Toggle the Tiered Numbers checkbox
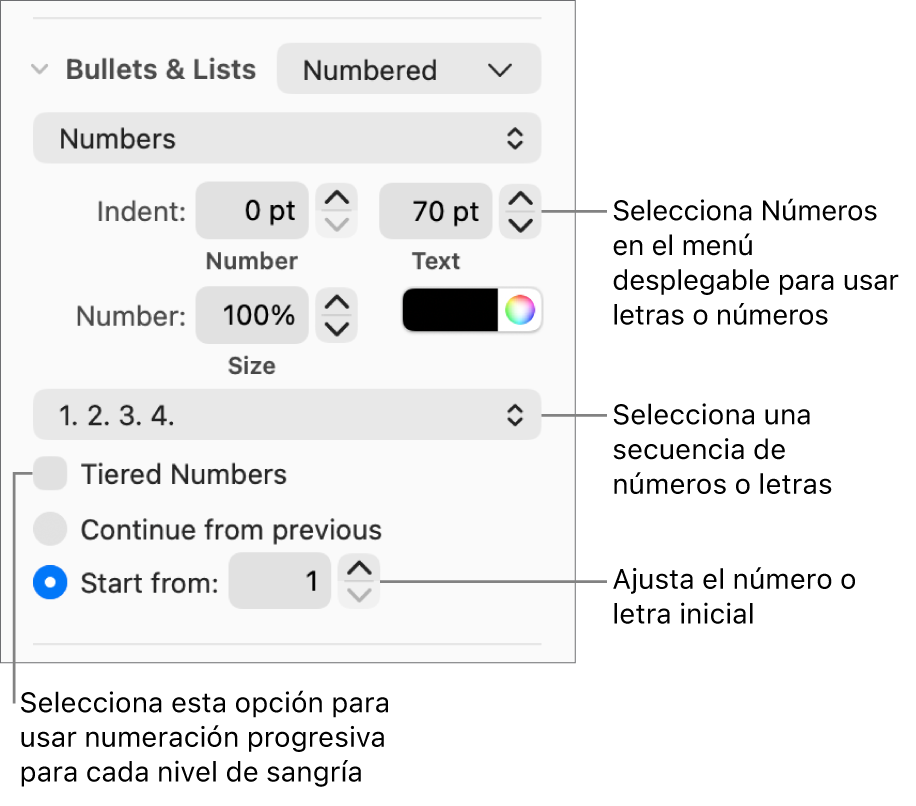Viewport: 916px width, 806px height. (x=50, y=473)
